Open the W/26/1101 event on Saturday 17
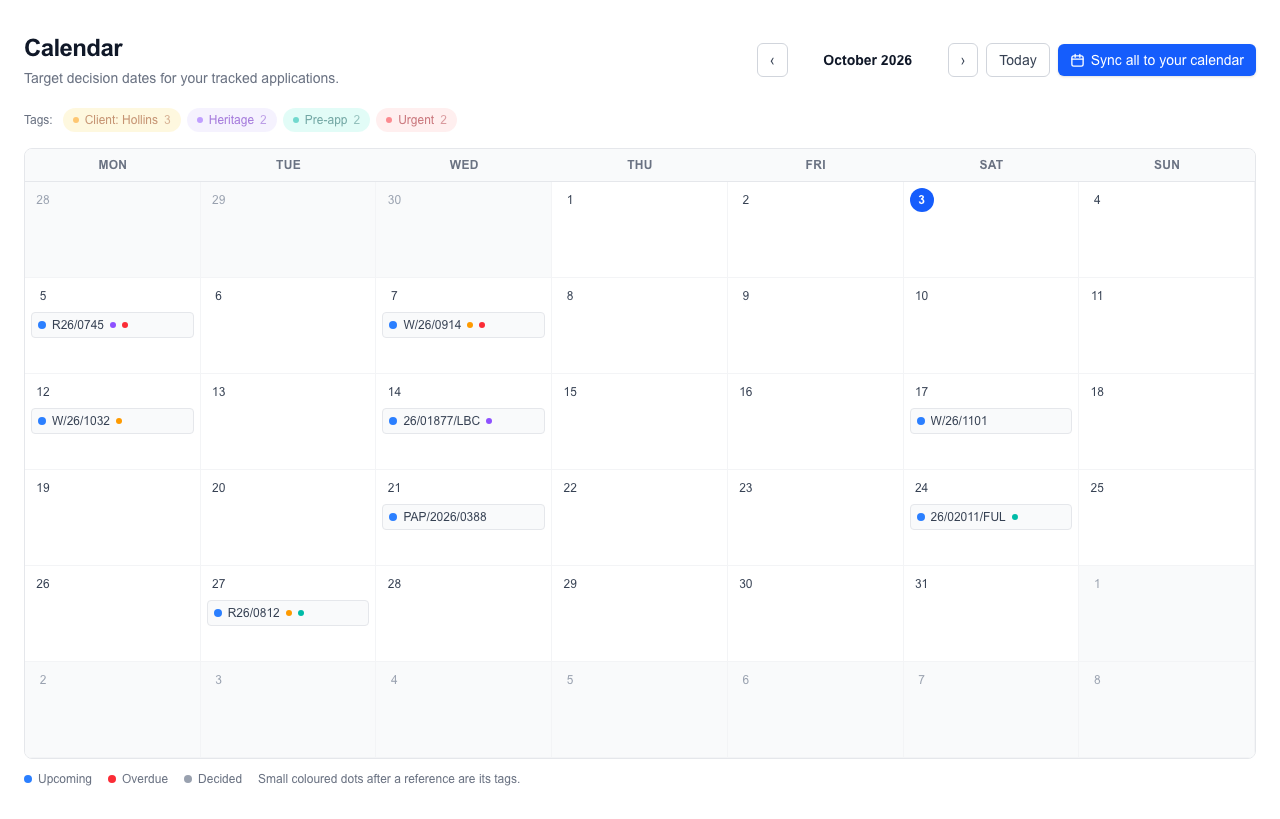Image resolution: width=1280 pixels, height=819 pixels. (991, 421)
